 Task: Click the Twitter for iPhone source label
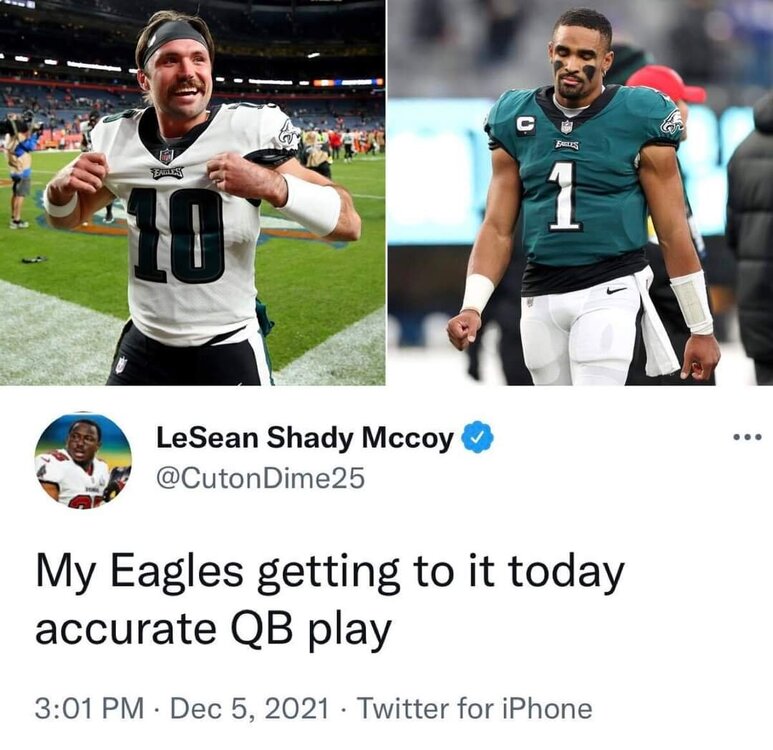[x=474, y=708]
